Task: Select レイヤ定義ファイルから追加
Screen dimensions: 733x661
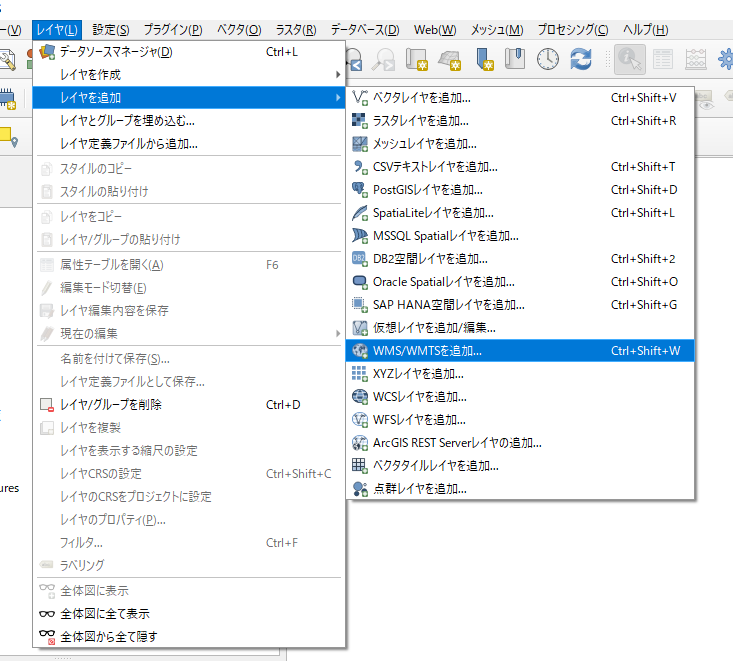Action: click(x=189, y=144)
